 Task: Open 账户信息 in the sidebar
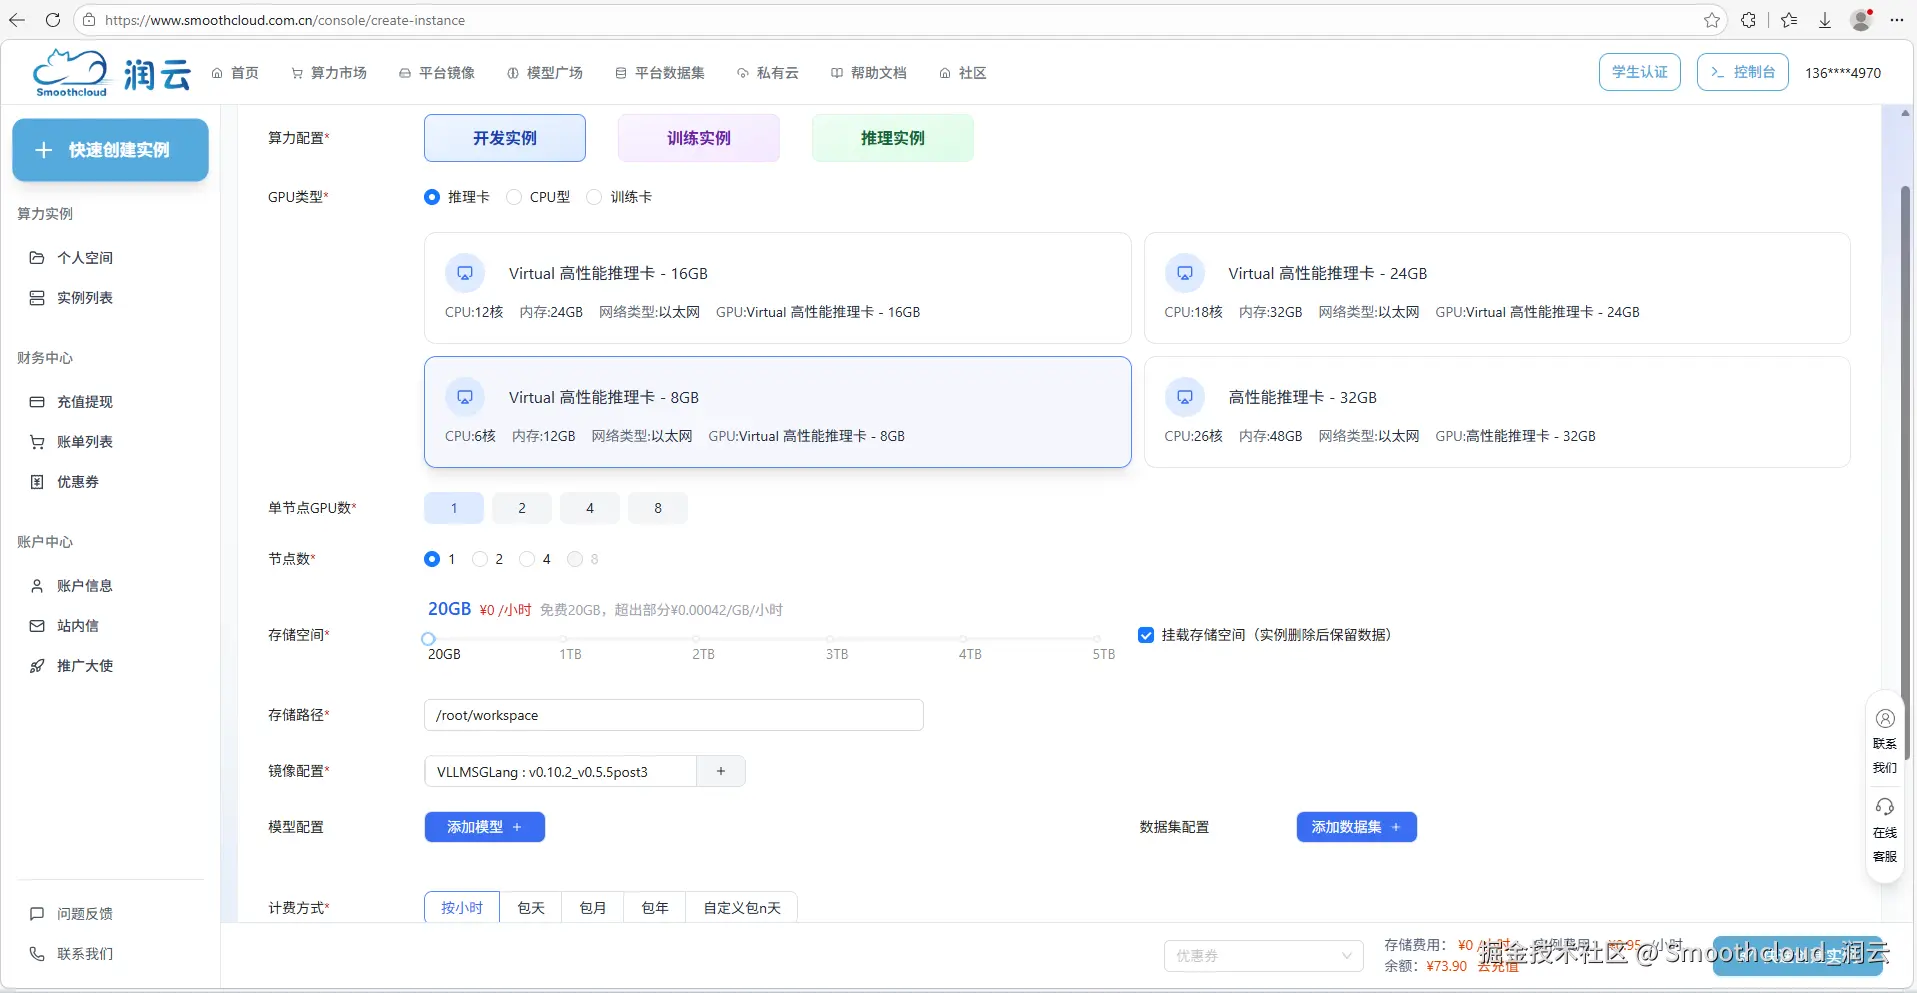85,586
